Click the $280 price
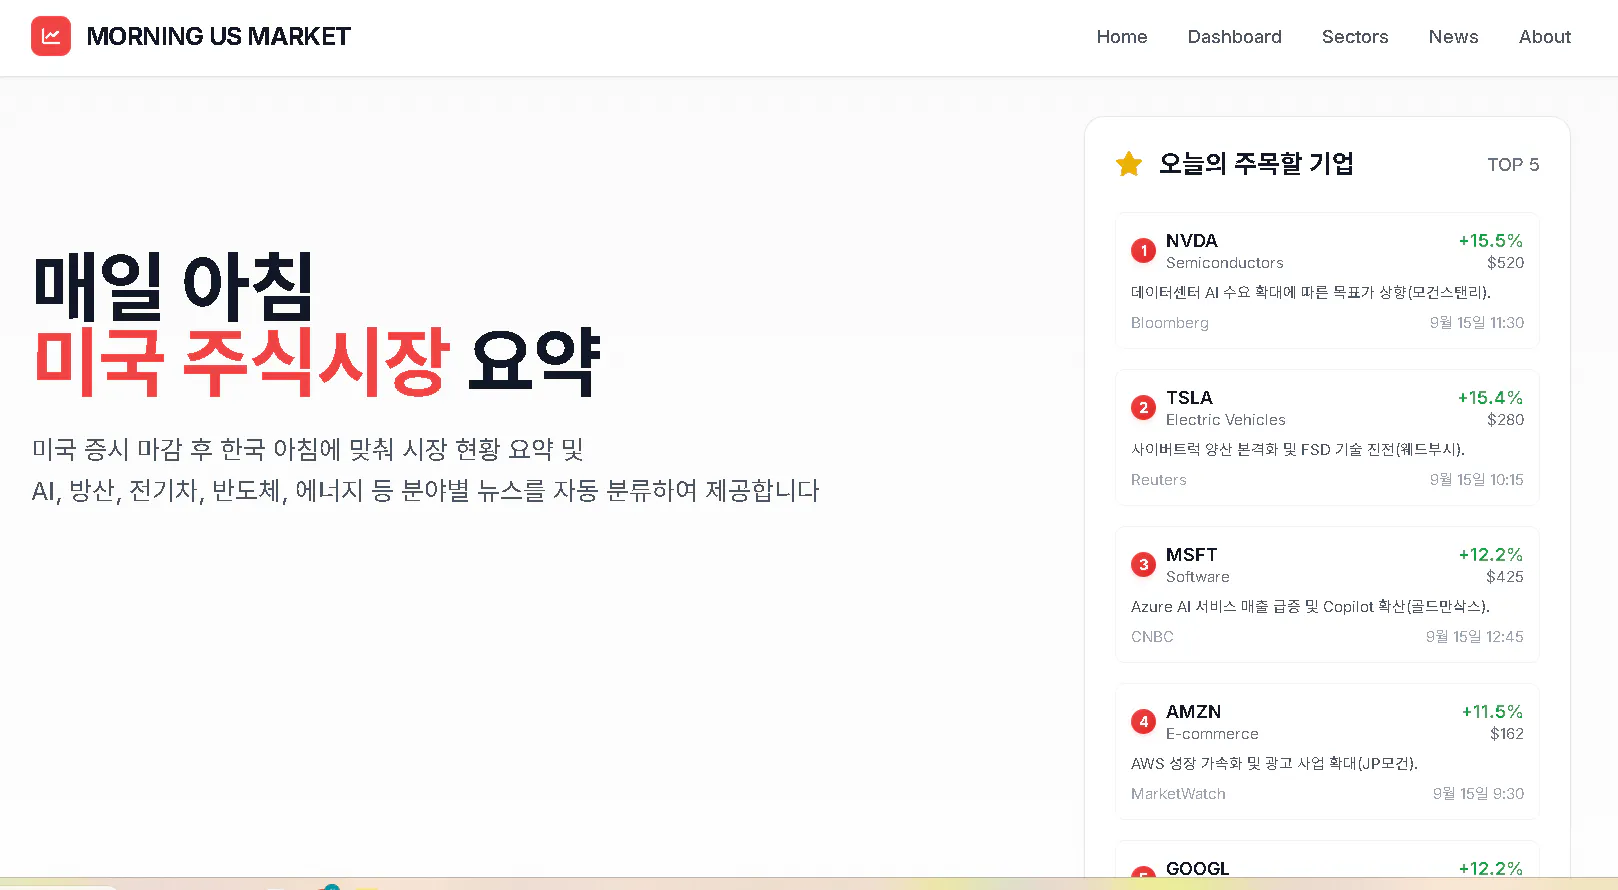Viewport: 1618px width, 890px height. [x=1505, y=420]
